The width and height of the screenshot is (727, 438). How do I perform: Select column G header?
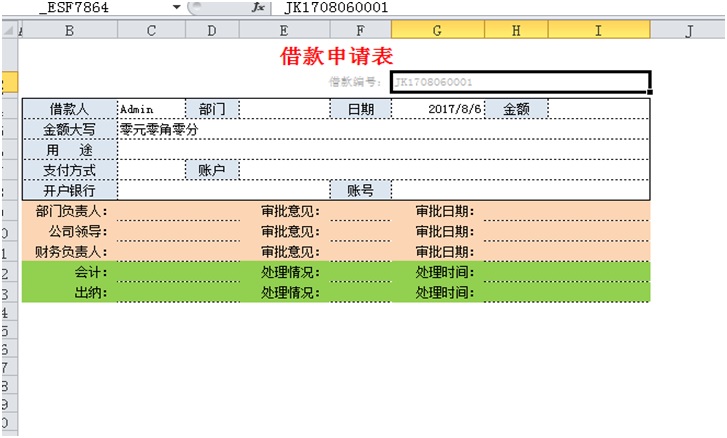pyautogui.click(x=437, y=30)
